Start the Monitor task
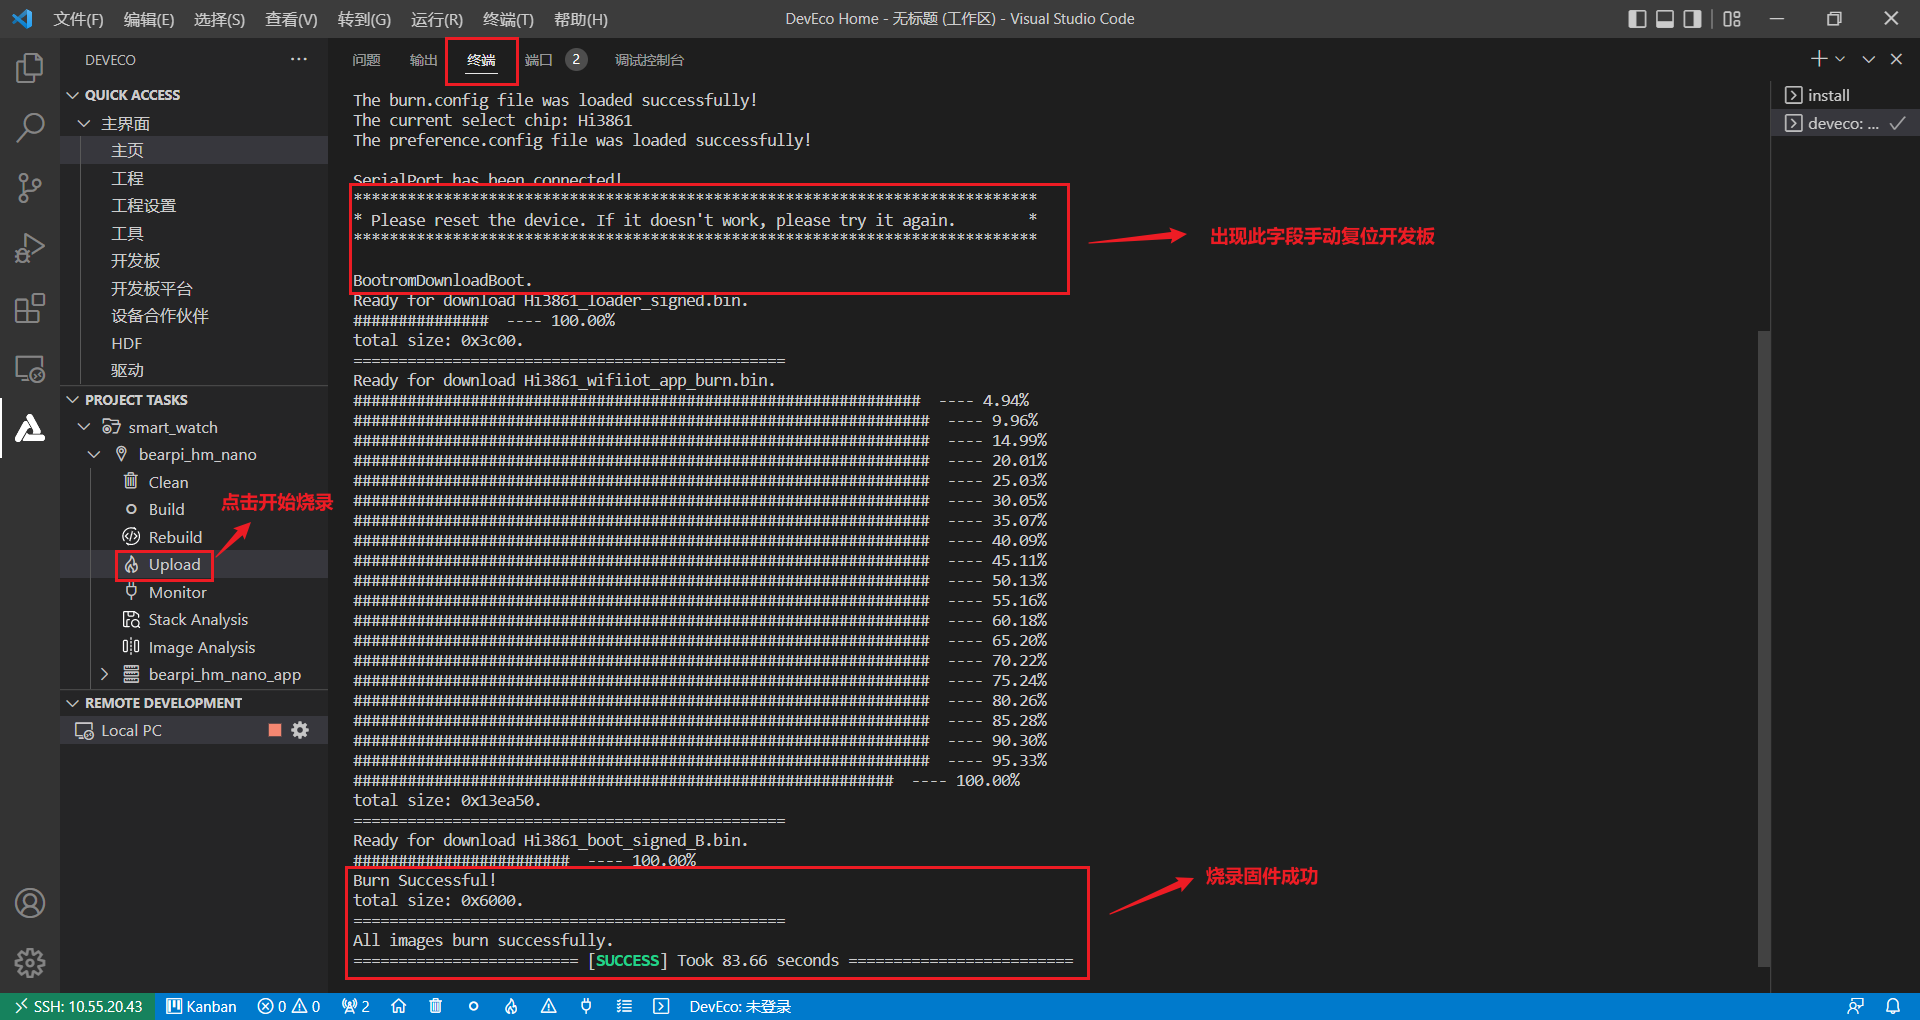 click(x=177, y=592)
